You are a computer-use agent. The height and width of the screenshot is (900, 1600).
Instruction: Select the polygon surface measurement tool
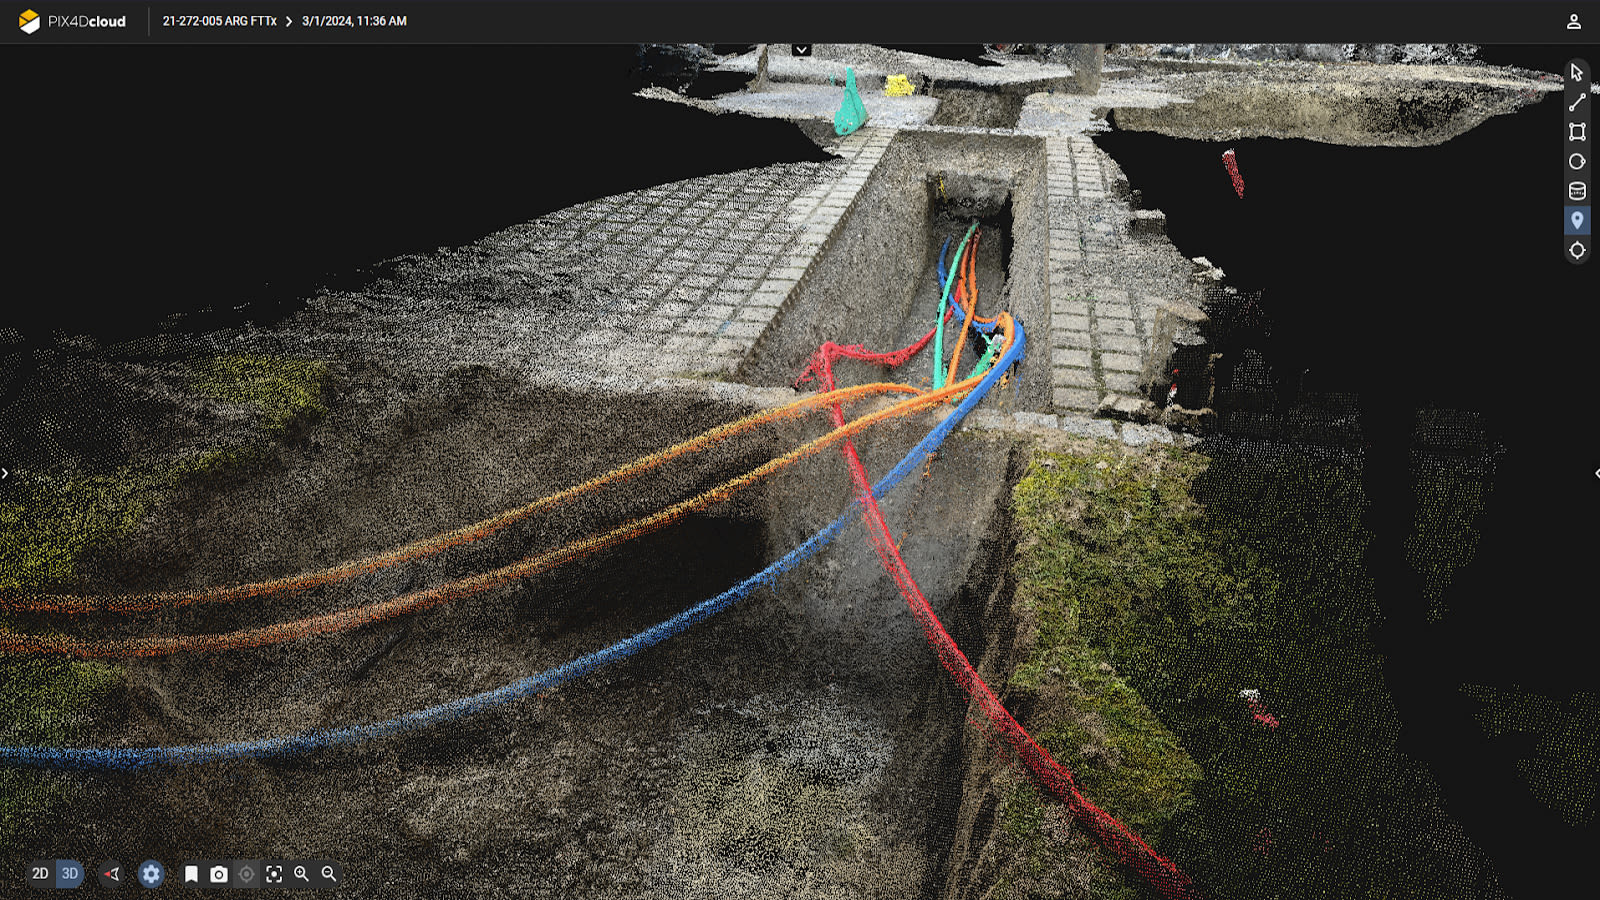pos(1577,131)
